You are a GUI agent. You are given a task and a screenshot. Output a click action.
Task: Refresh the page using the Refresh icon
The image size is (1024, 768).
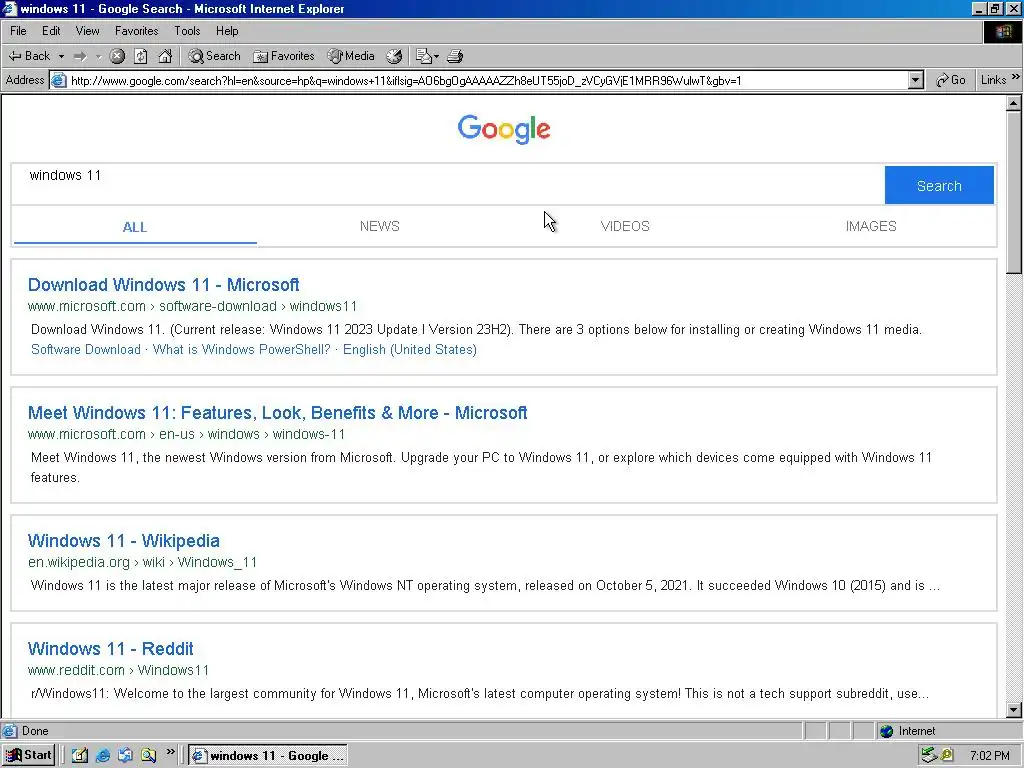pos(141,57)
